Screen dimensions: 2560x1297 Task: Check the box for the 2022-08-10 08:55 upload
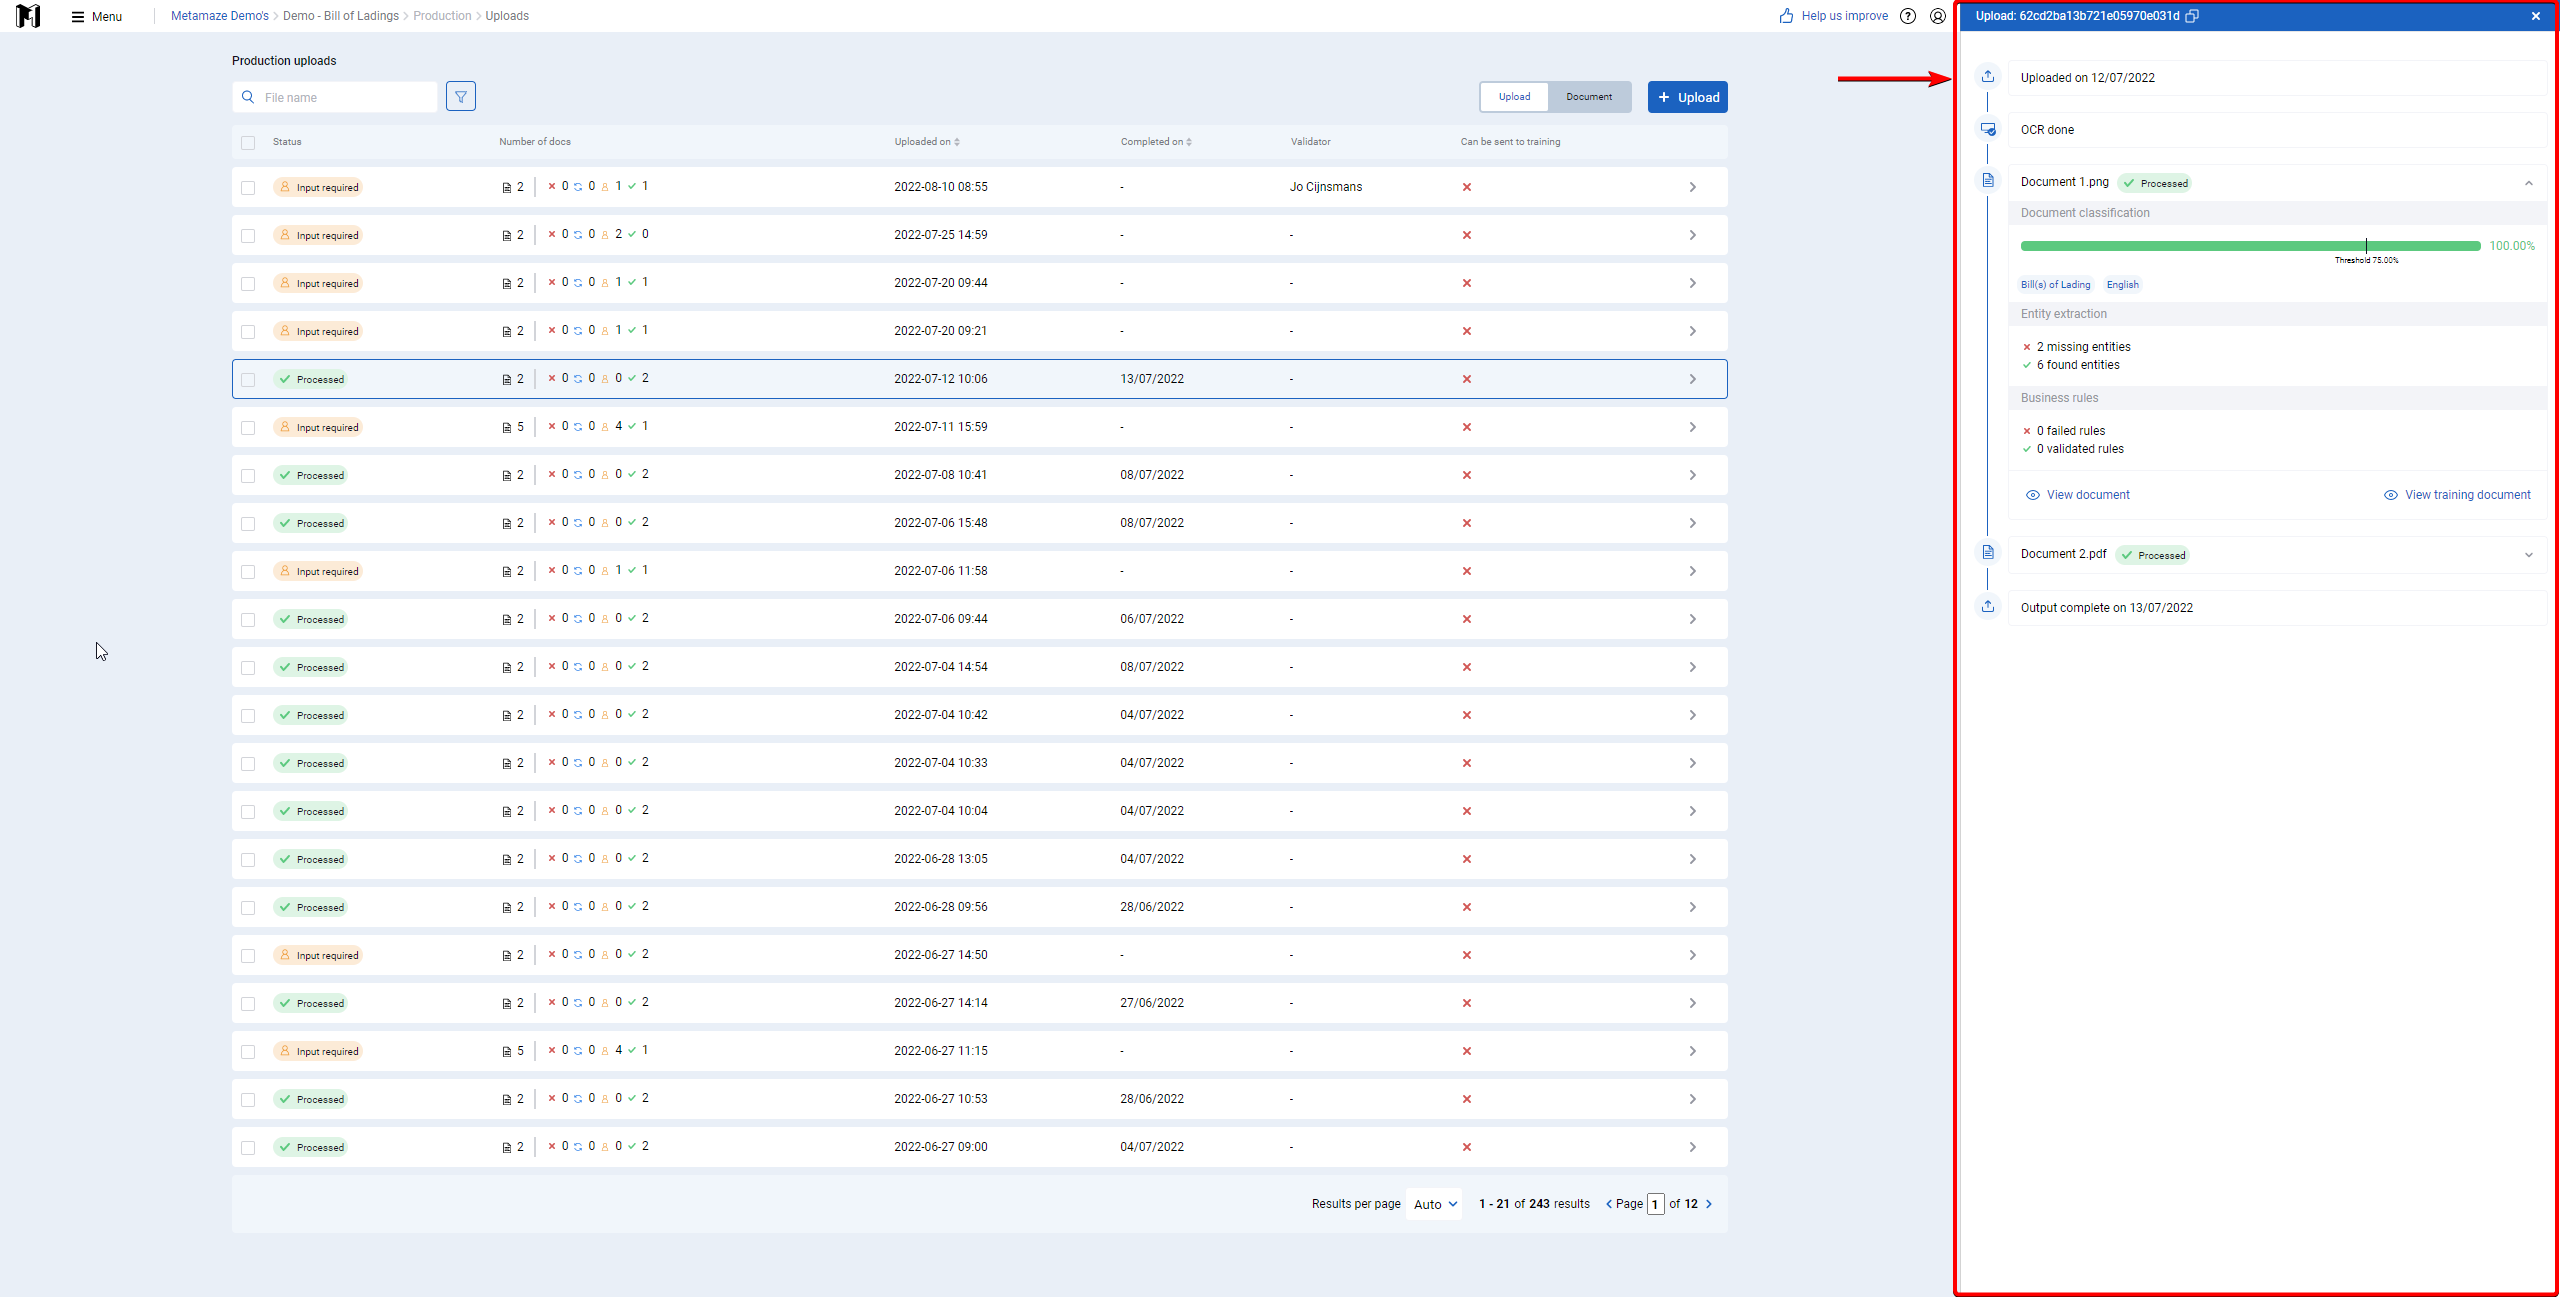coord(248,187)
